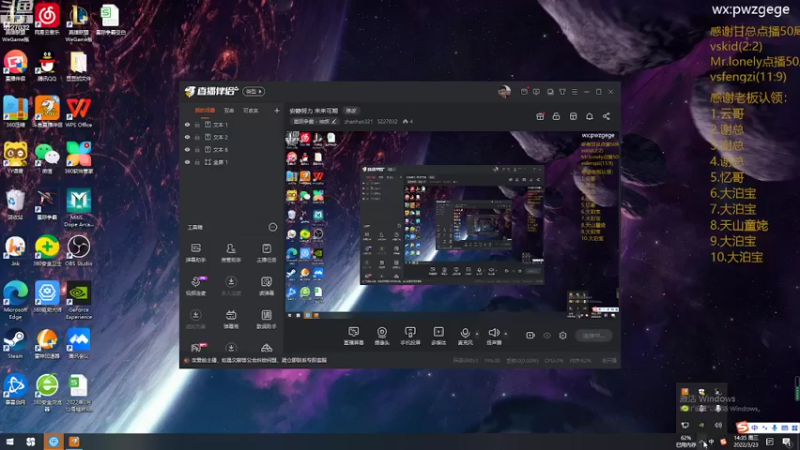
Task: Toggle visibility of the 文本 6 layer
Action: pyautogui.click(x=187, y=149)
